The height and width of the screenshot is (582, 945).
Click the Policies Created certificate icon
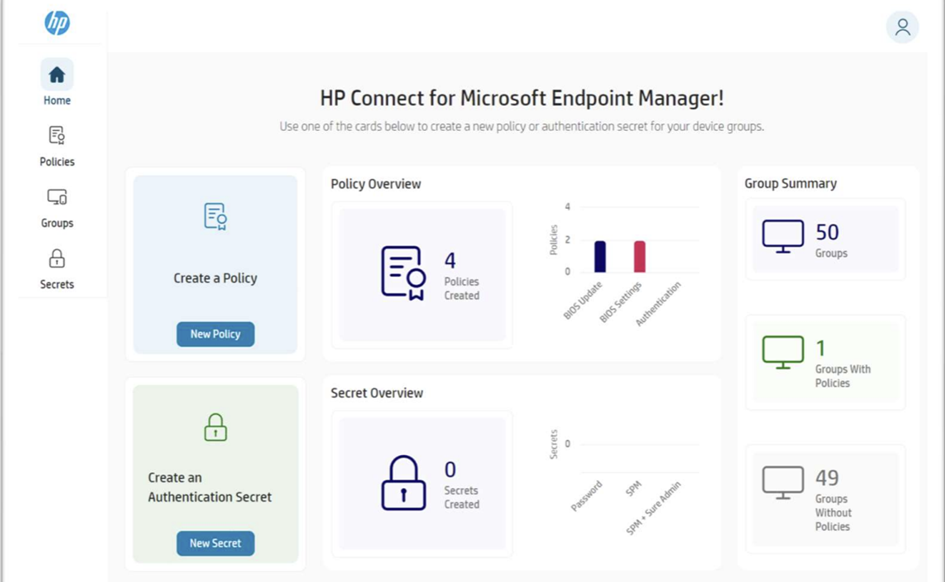pyautogui.click(x=403, y=272)
